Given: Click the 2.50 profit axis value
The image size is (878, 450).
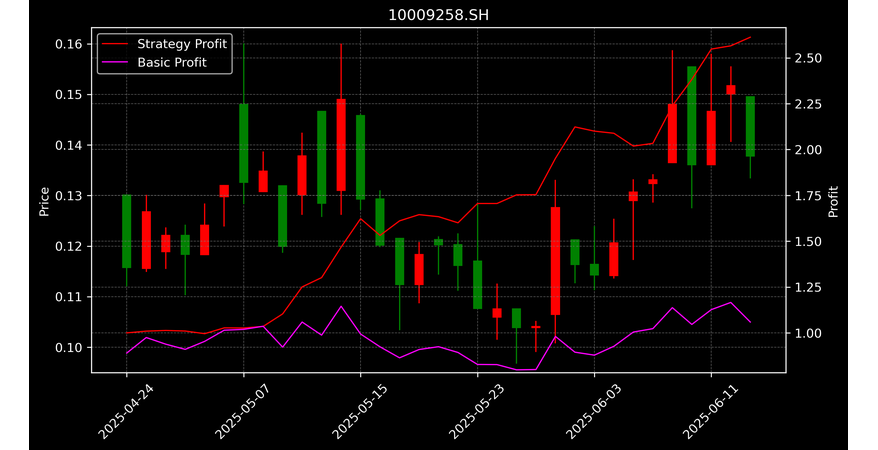Looking at the screenshot, I should tap(808, 58).
